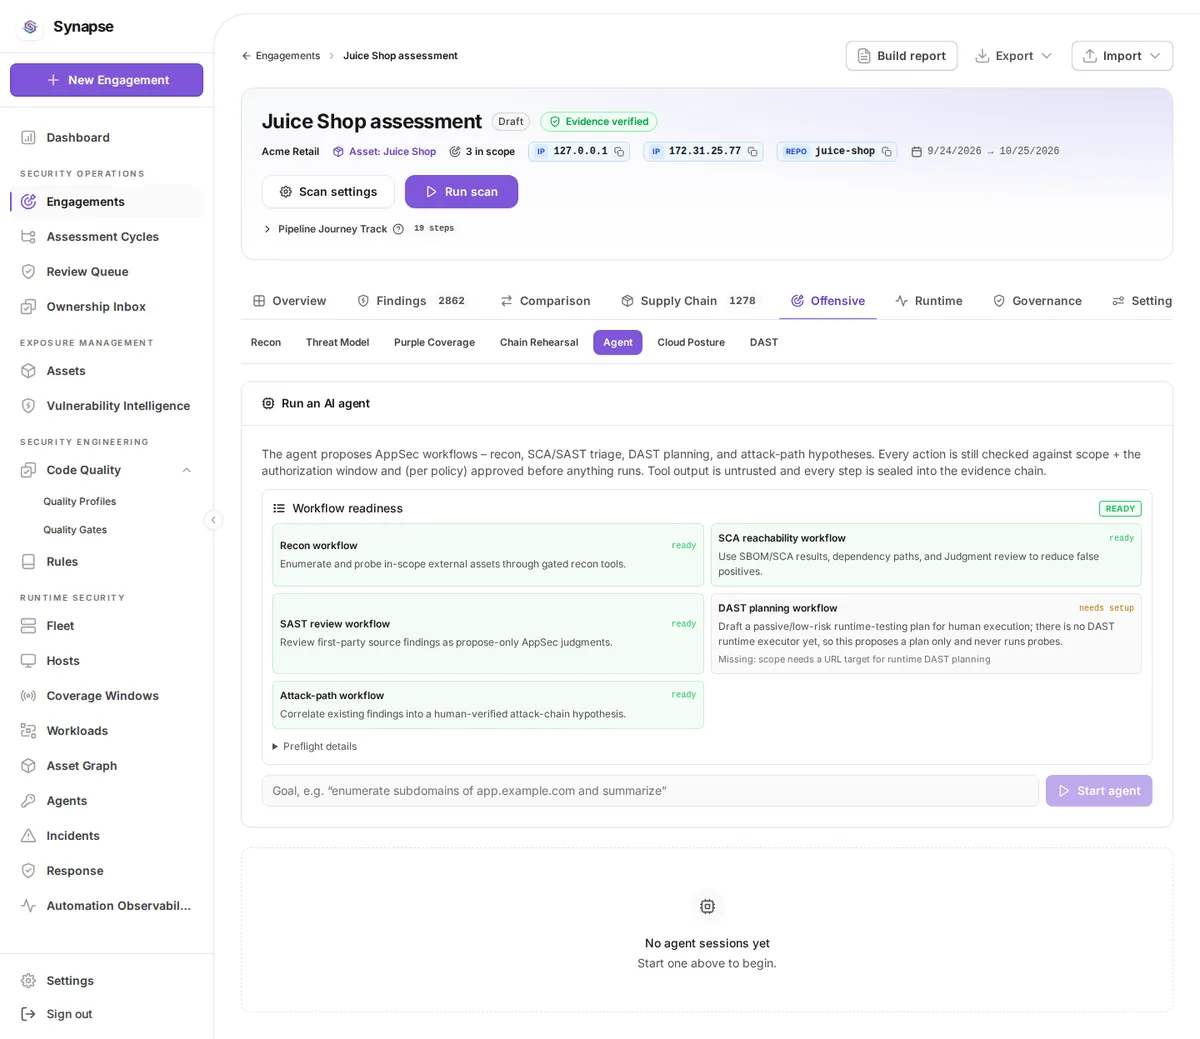Viewport: 1200px width, 1039px height.
Task: Switch to the Overview tab
Action: 289,301
